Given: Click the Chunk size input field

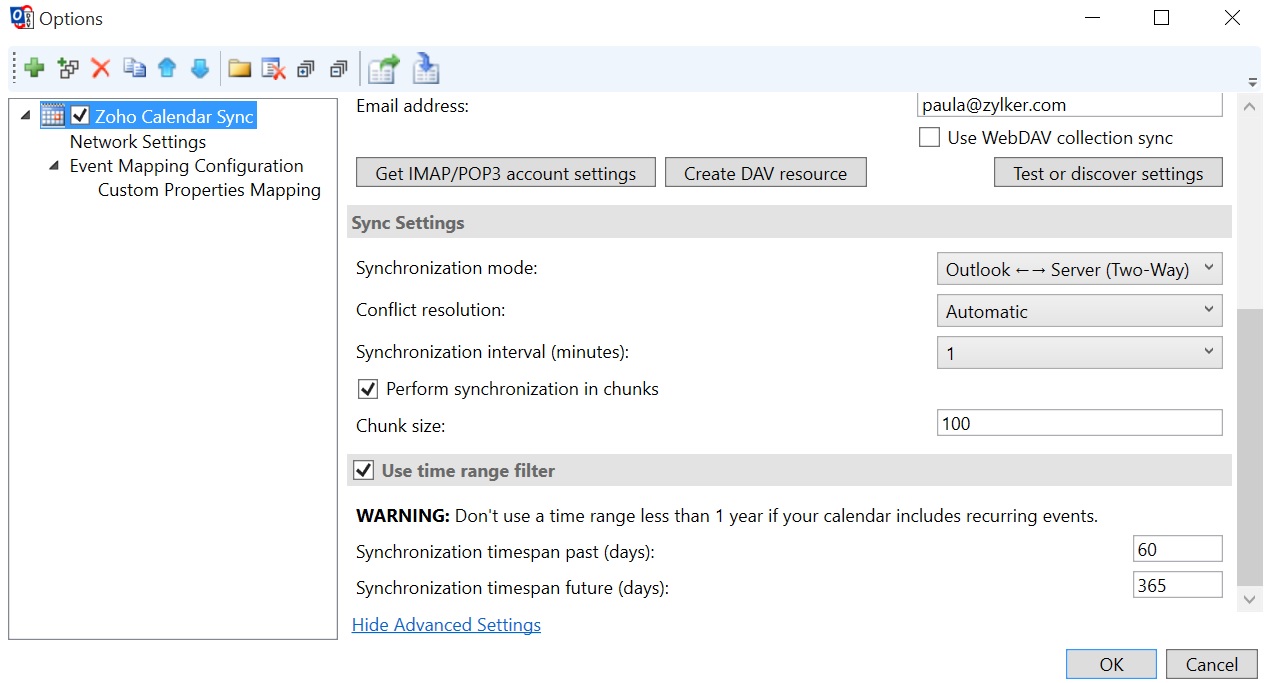Looking at the screenshot, I should [1079, 423].
